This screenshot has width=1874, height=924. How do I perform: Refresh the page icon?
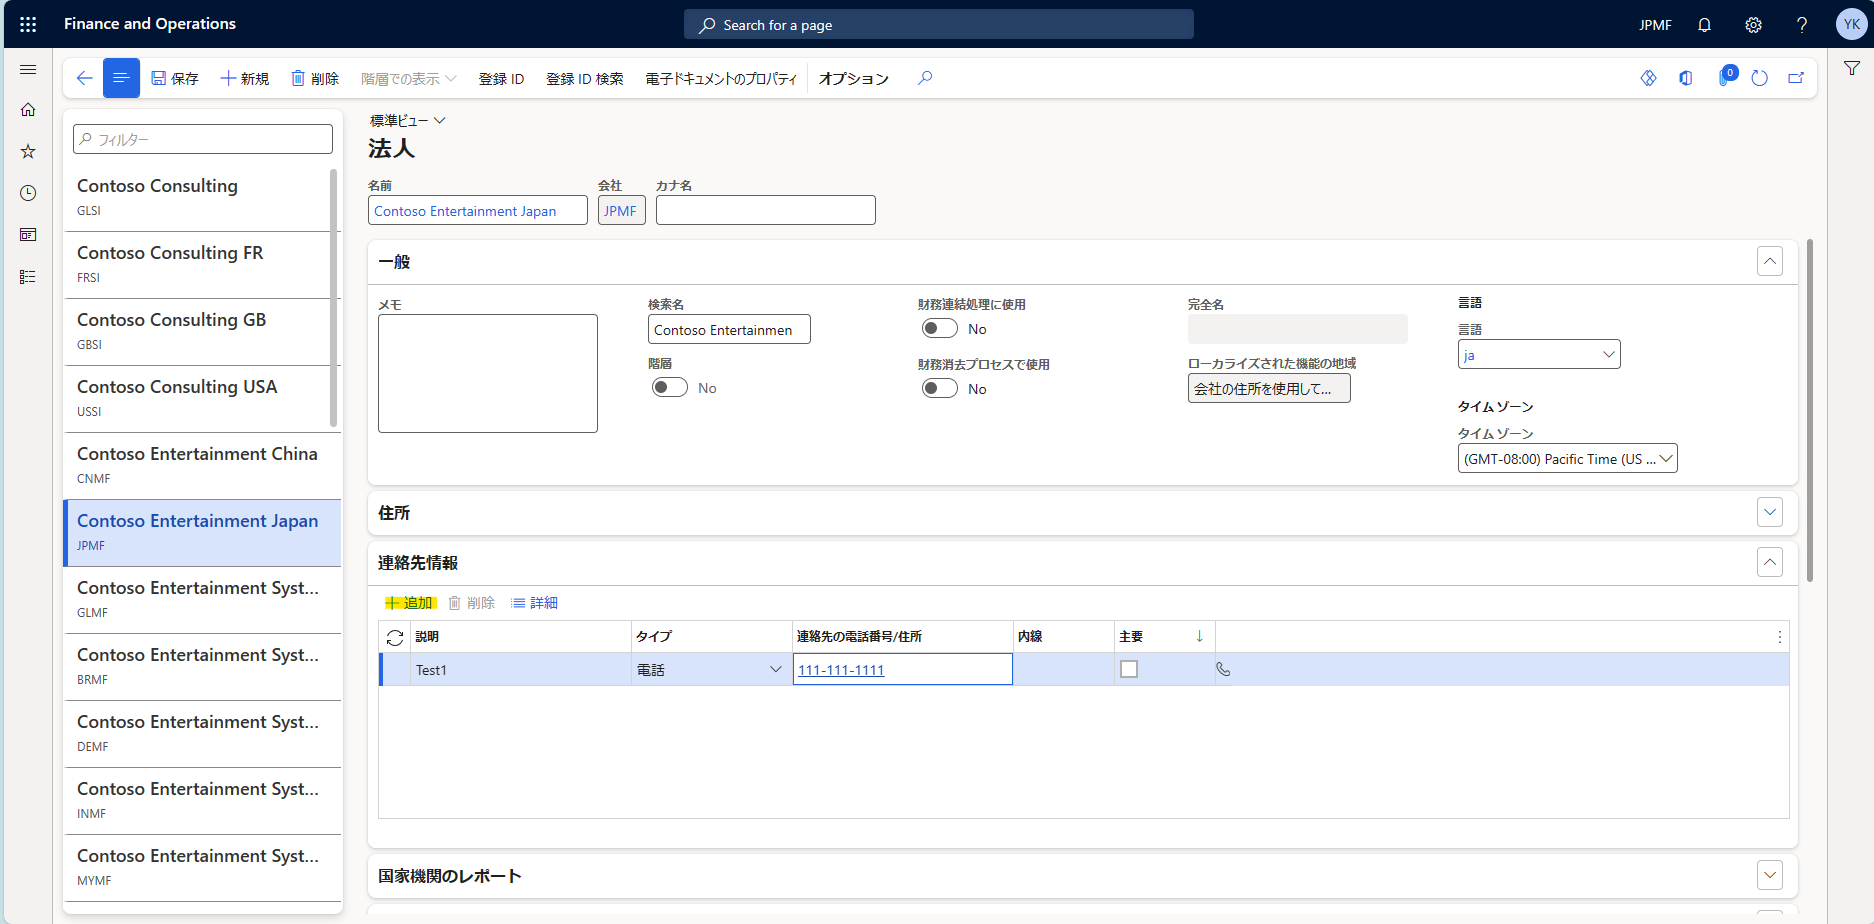[1760, 78]
